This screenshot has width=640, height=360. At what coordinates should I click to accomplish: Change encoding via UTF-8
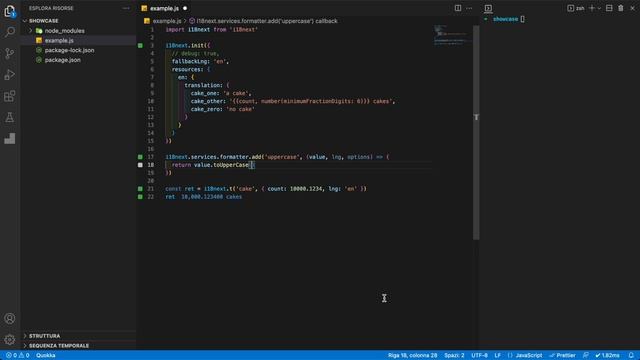[479, 355]
